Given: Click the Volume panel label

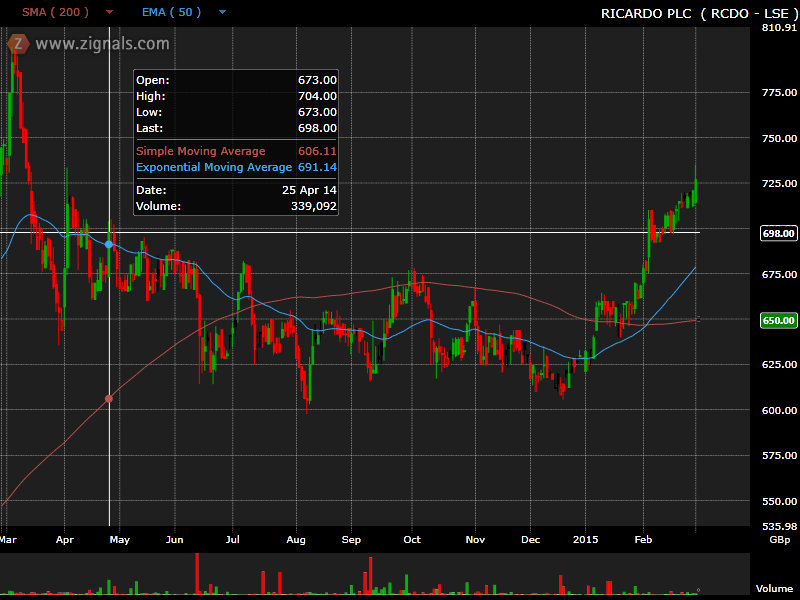Looking at the screenshot, I should tap(774, 589).
